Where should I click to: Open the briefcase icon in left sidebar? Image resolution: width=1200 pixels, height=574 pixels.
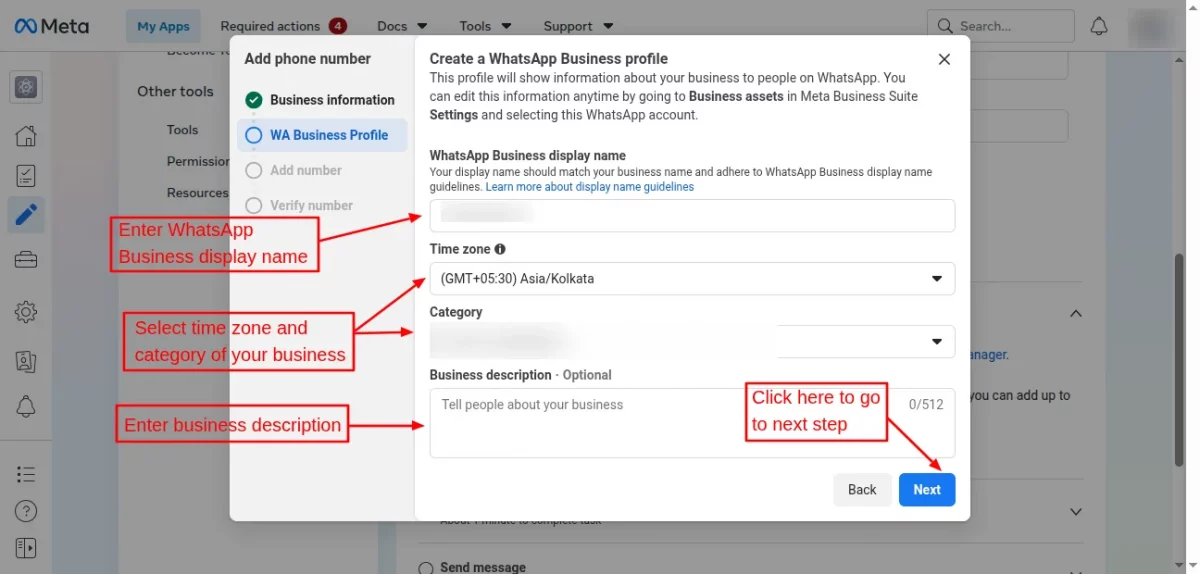(x=26, y=260)
